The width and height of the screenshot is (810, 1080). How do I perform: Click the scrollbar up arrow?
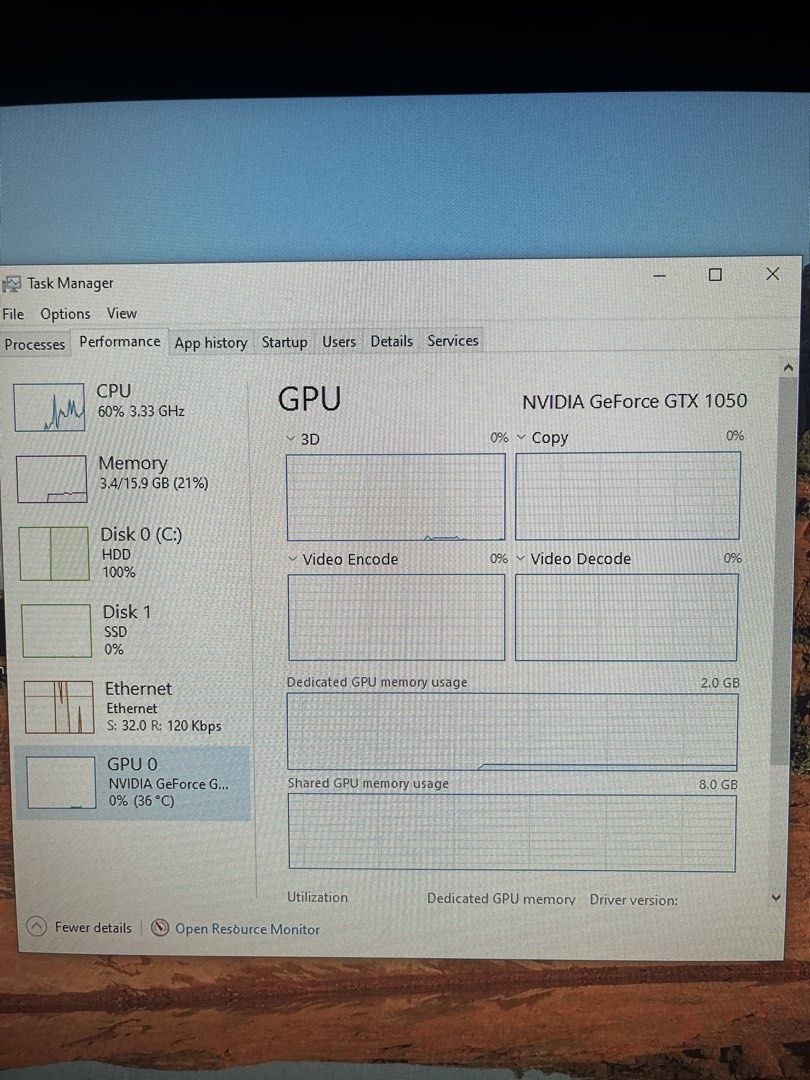point(788,368)
